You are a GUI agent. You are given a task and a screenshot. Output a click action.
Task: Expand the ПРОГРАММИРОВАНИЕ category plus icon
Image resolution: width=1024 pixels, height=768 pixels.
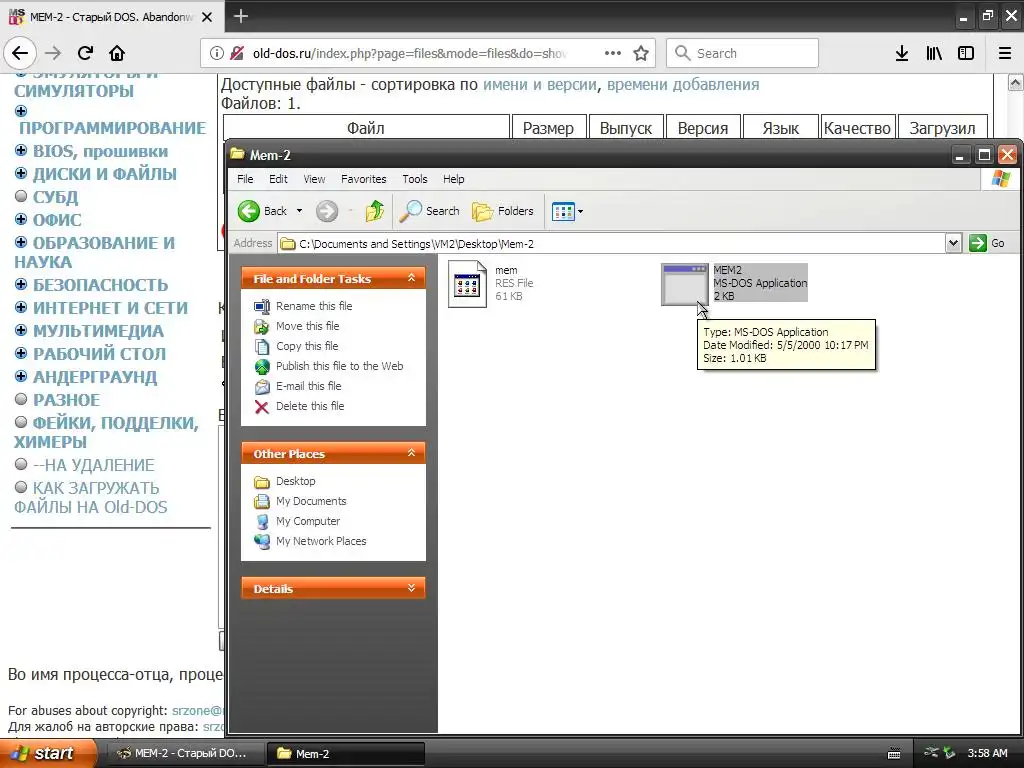pyautogui.click(x=21, y=111)
